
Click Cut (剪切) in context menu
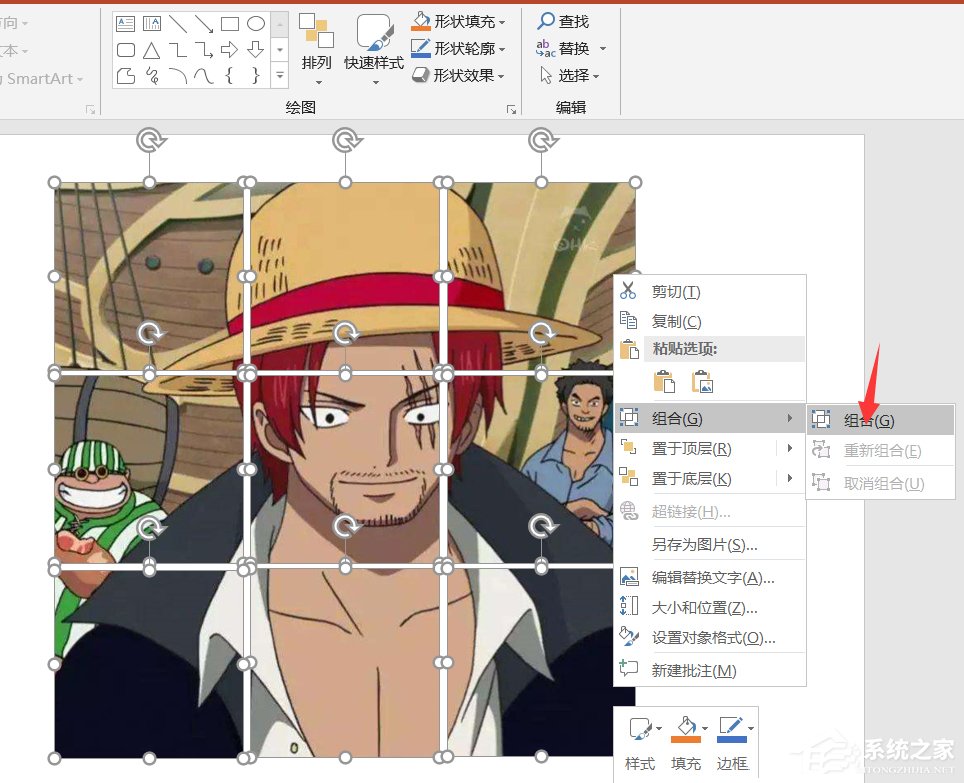676,291
